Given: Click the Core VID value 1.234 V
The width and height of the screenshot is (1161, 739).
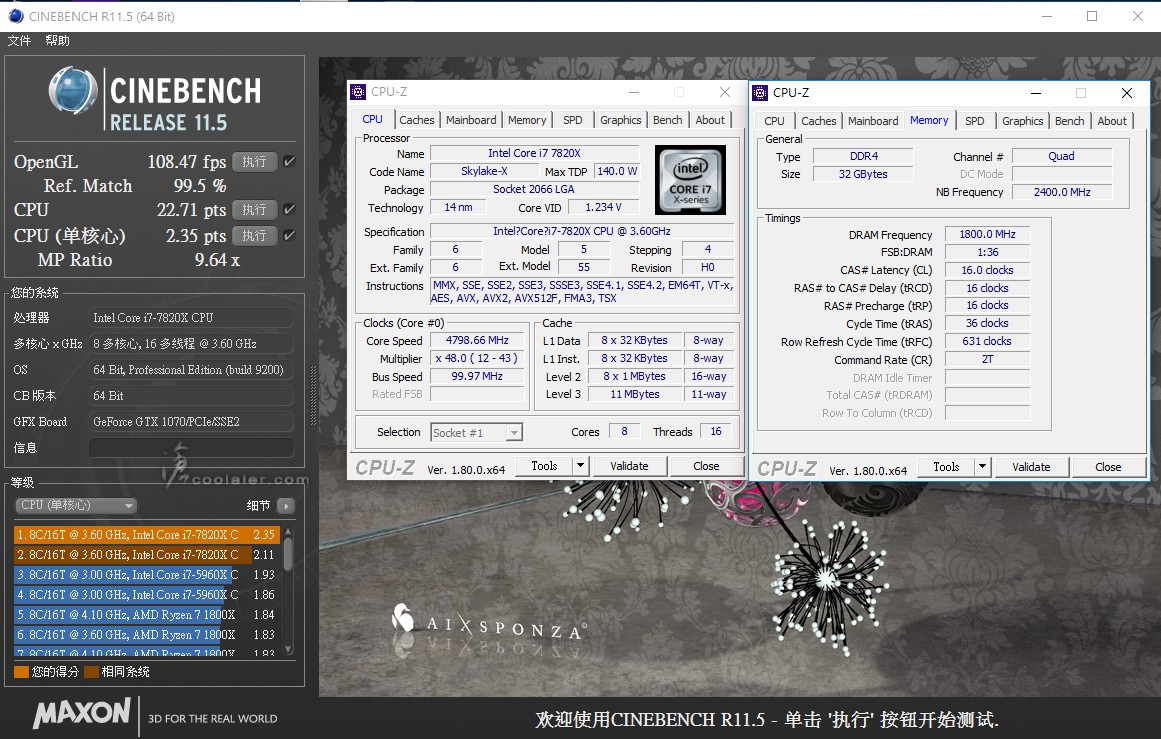Looking at the screenshot, I should coord(603,207).
